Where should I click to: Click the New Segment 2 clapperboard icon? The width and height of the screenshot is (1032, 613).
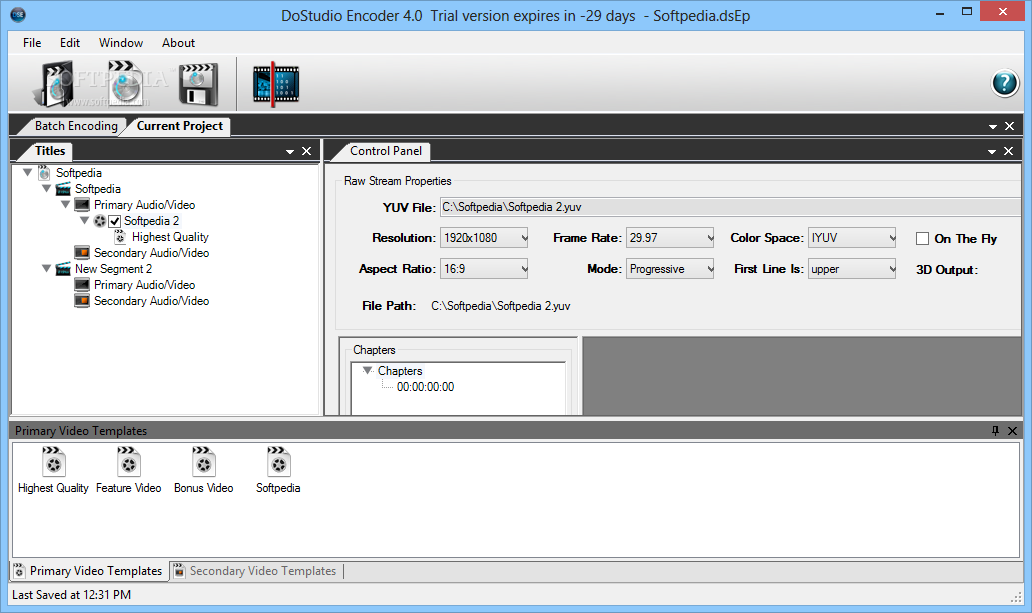click(63, 269)
